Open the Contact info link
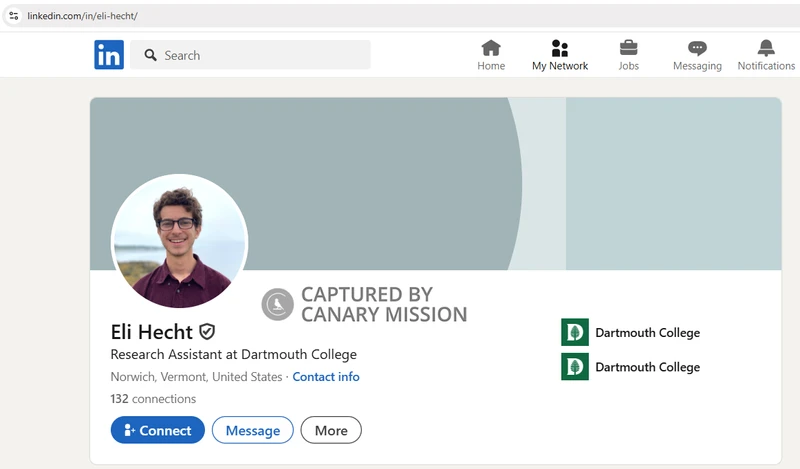 [x=326, y=377]
